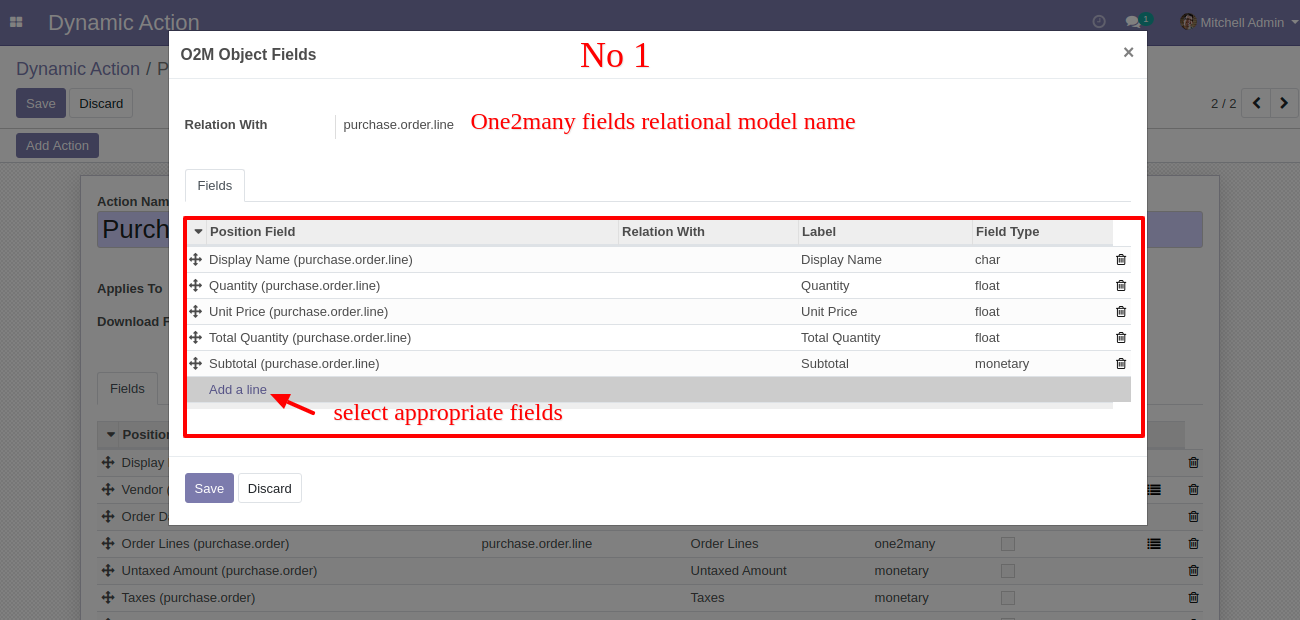Viewport: 1300px width, 620px height.
Task: Open O2M list icon for Vendor row
Action: [1154, 490]
